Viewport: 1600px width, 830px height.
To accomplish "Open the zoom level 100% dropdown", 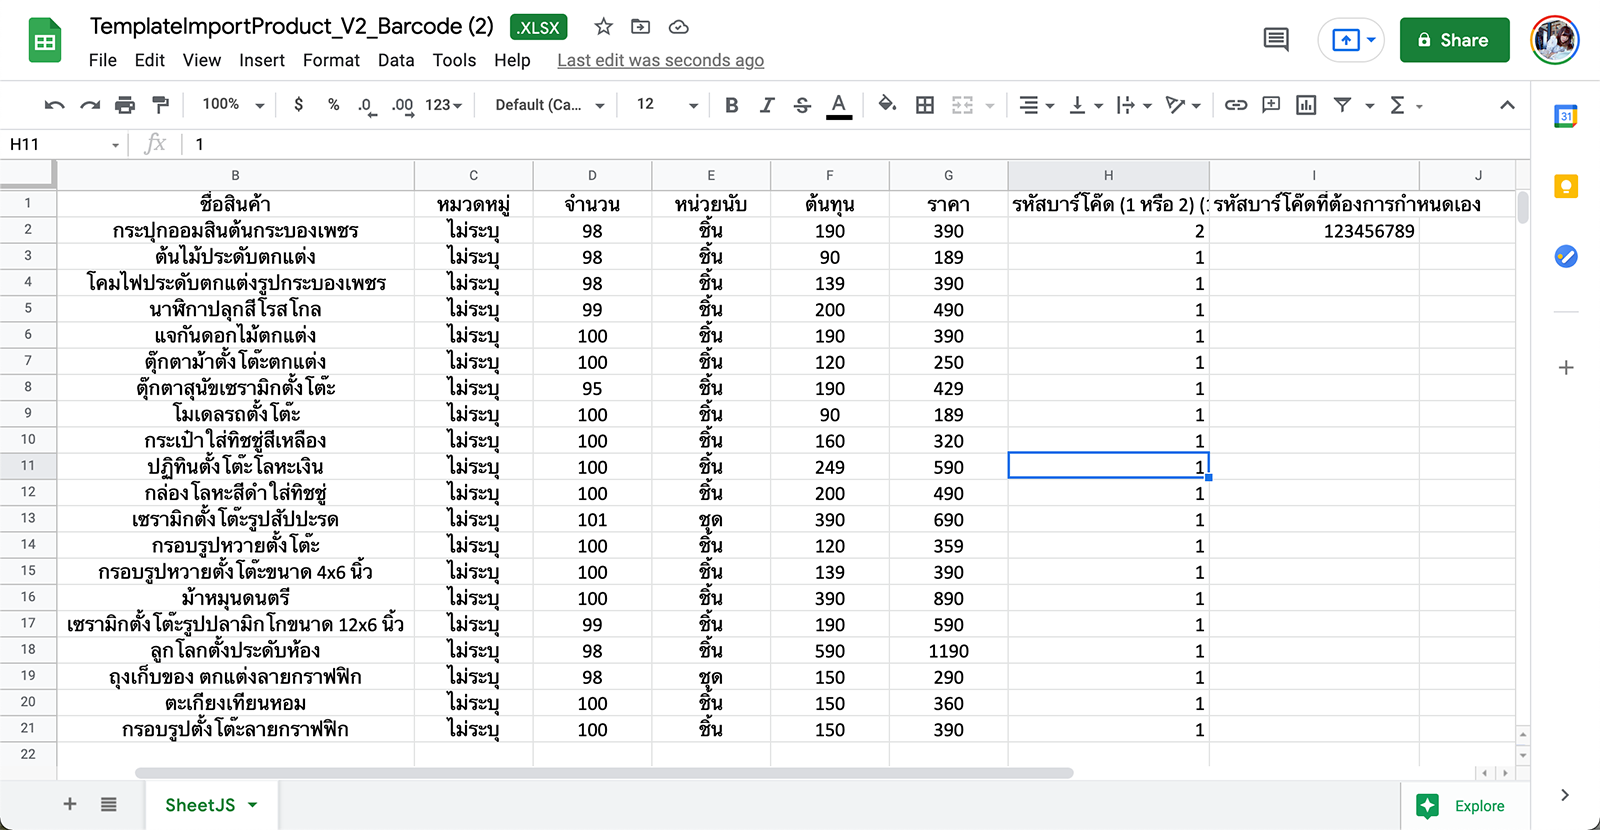I will pyautogui.click(x=233, y=105).
